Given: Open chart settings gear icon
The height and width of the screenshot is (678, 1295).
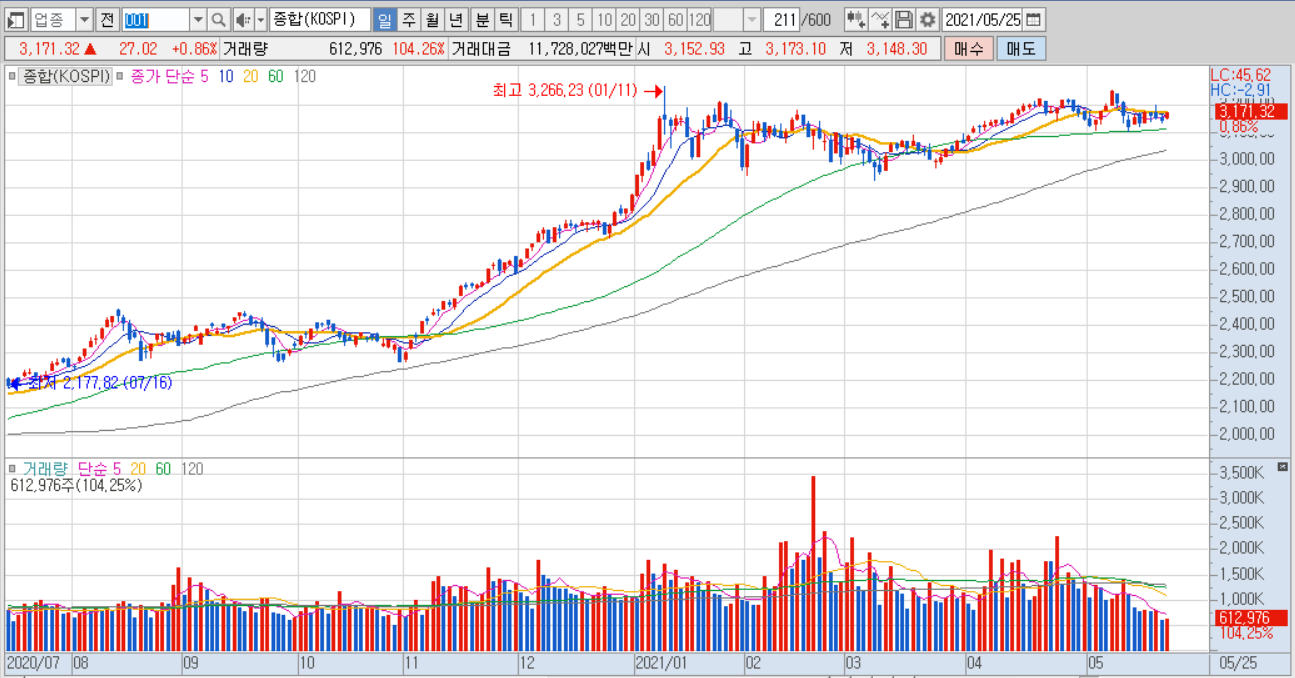Looking at the screenshot, I should (928, 19).
